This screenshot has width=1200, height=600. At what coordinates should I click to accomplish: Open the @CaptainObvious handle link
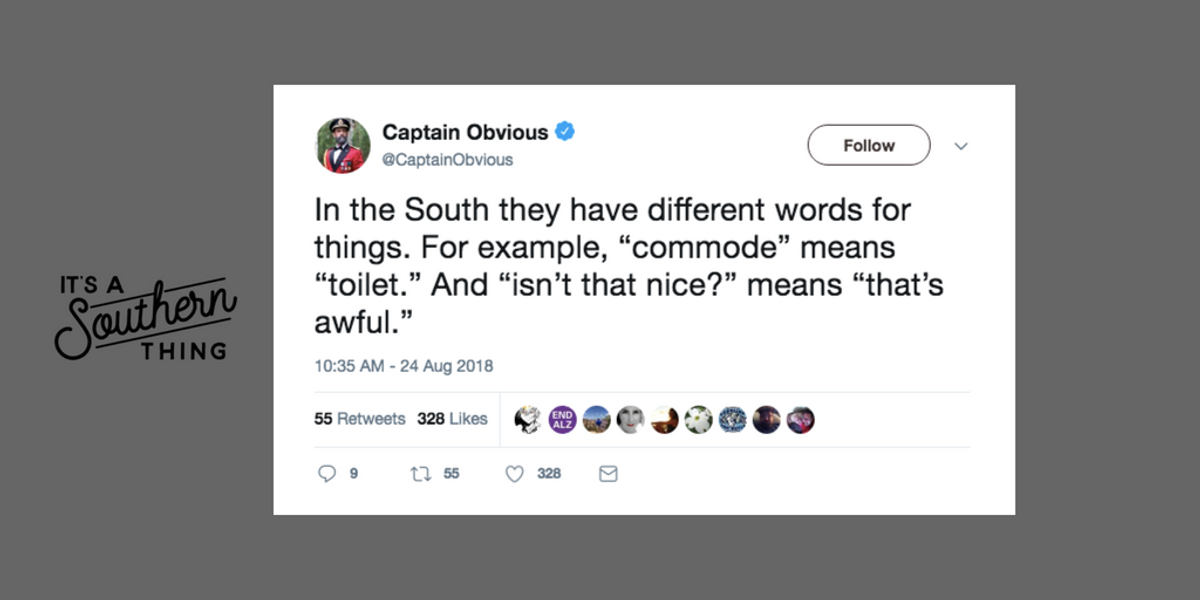(x=449, y=159)
